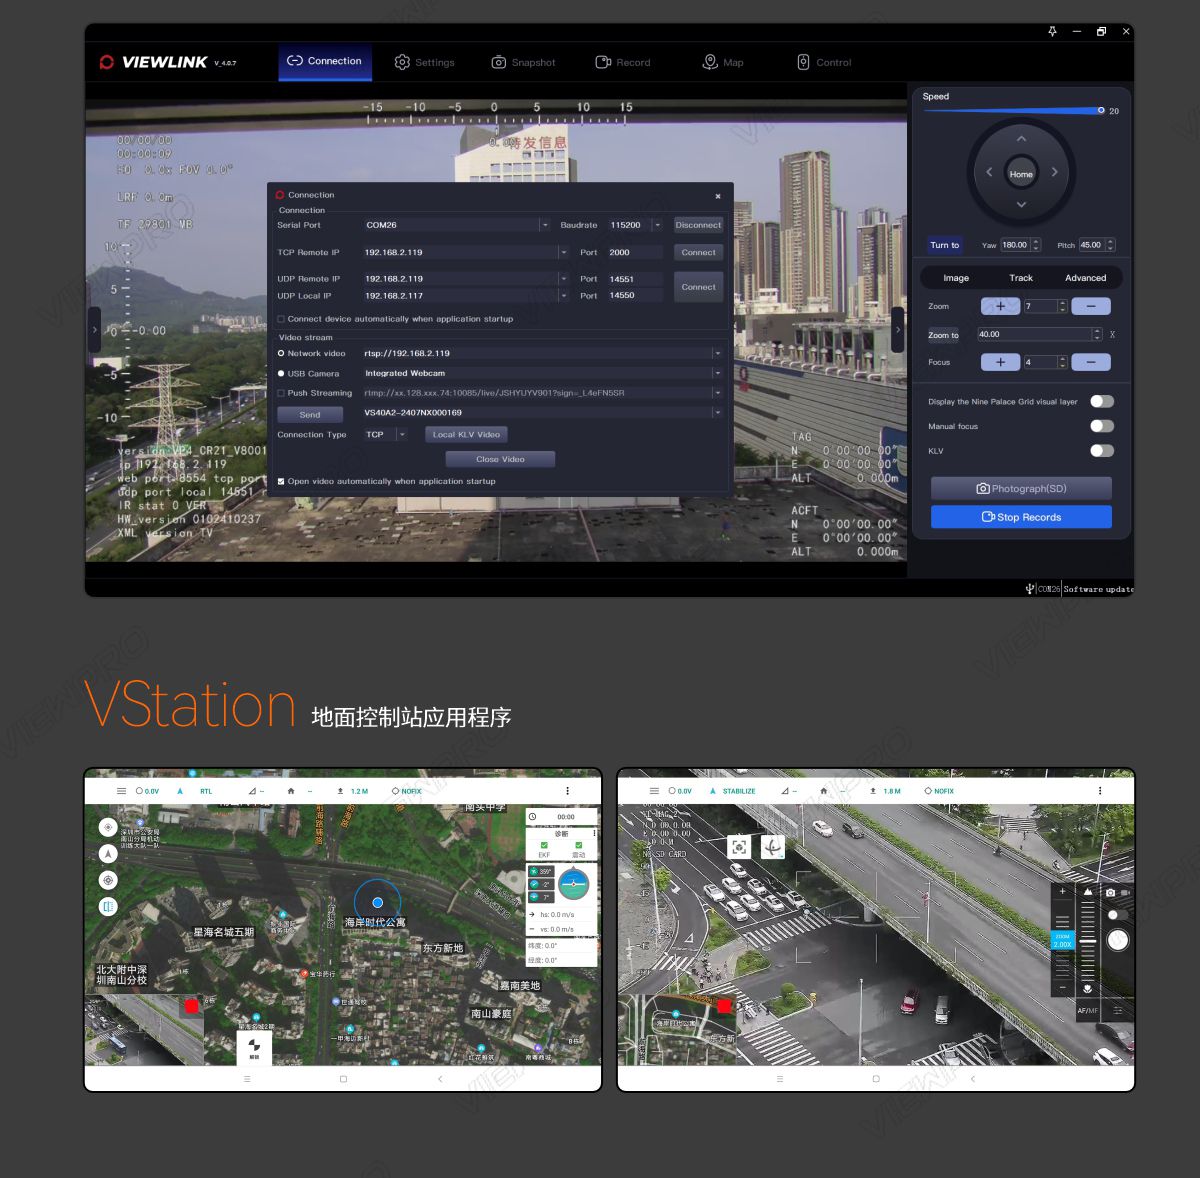This screenshot has height=1178, width=1200.
Task: Close the Connection dialog
Action: tap(718, 196)
